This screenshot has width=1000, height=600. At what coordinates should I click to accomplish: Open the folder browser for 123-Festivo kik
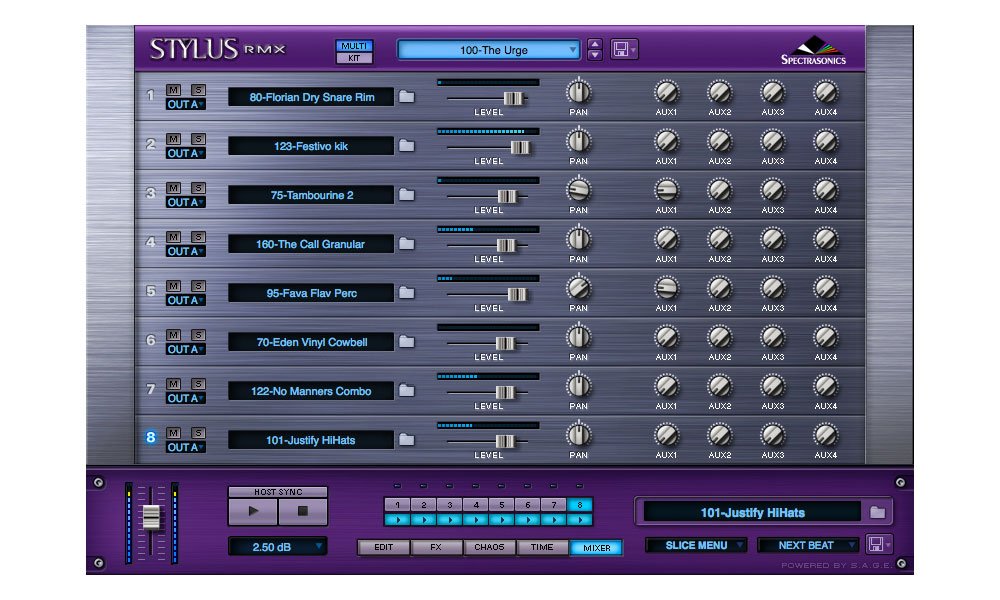click(x=407, y=145)
